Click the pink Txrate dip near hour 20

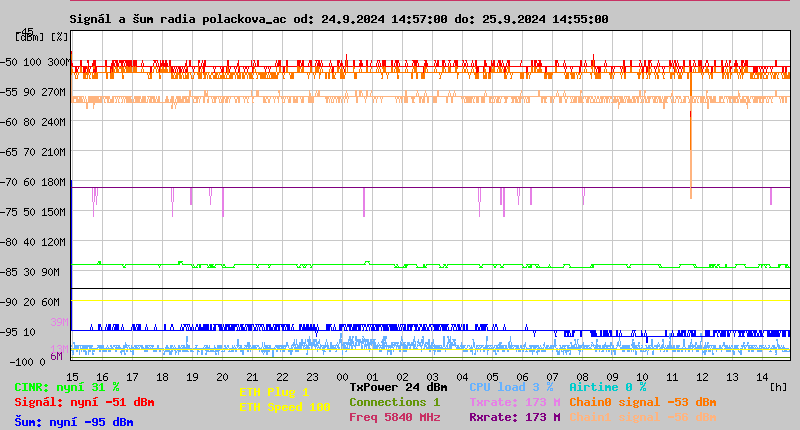click(223, 202)
